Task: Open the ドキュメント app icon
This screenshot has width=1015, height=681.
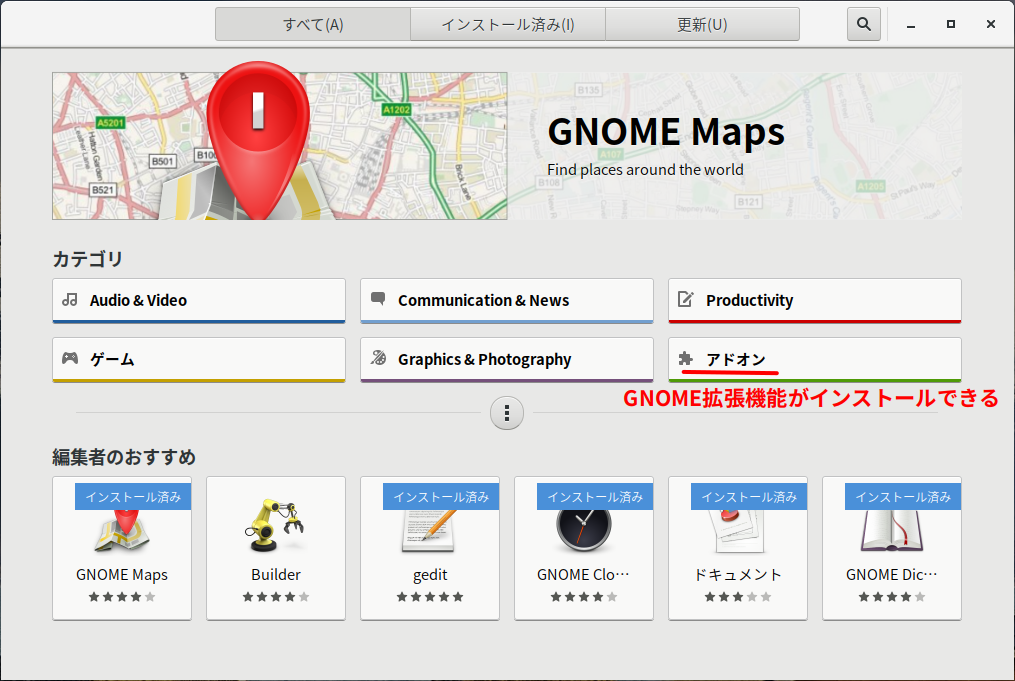Action: click(738, 530)
